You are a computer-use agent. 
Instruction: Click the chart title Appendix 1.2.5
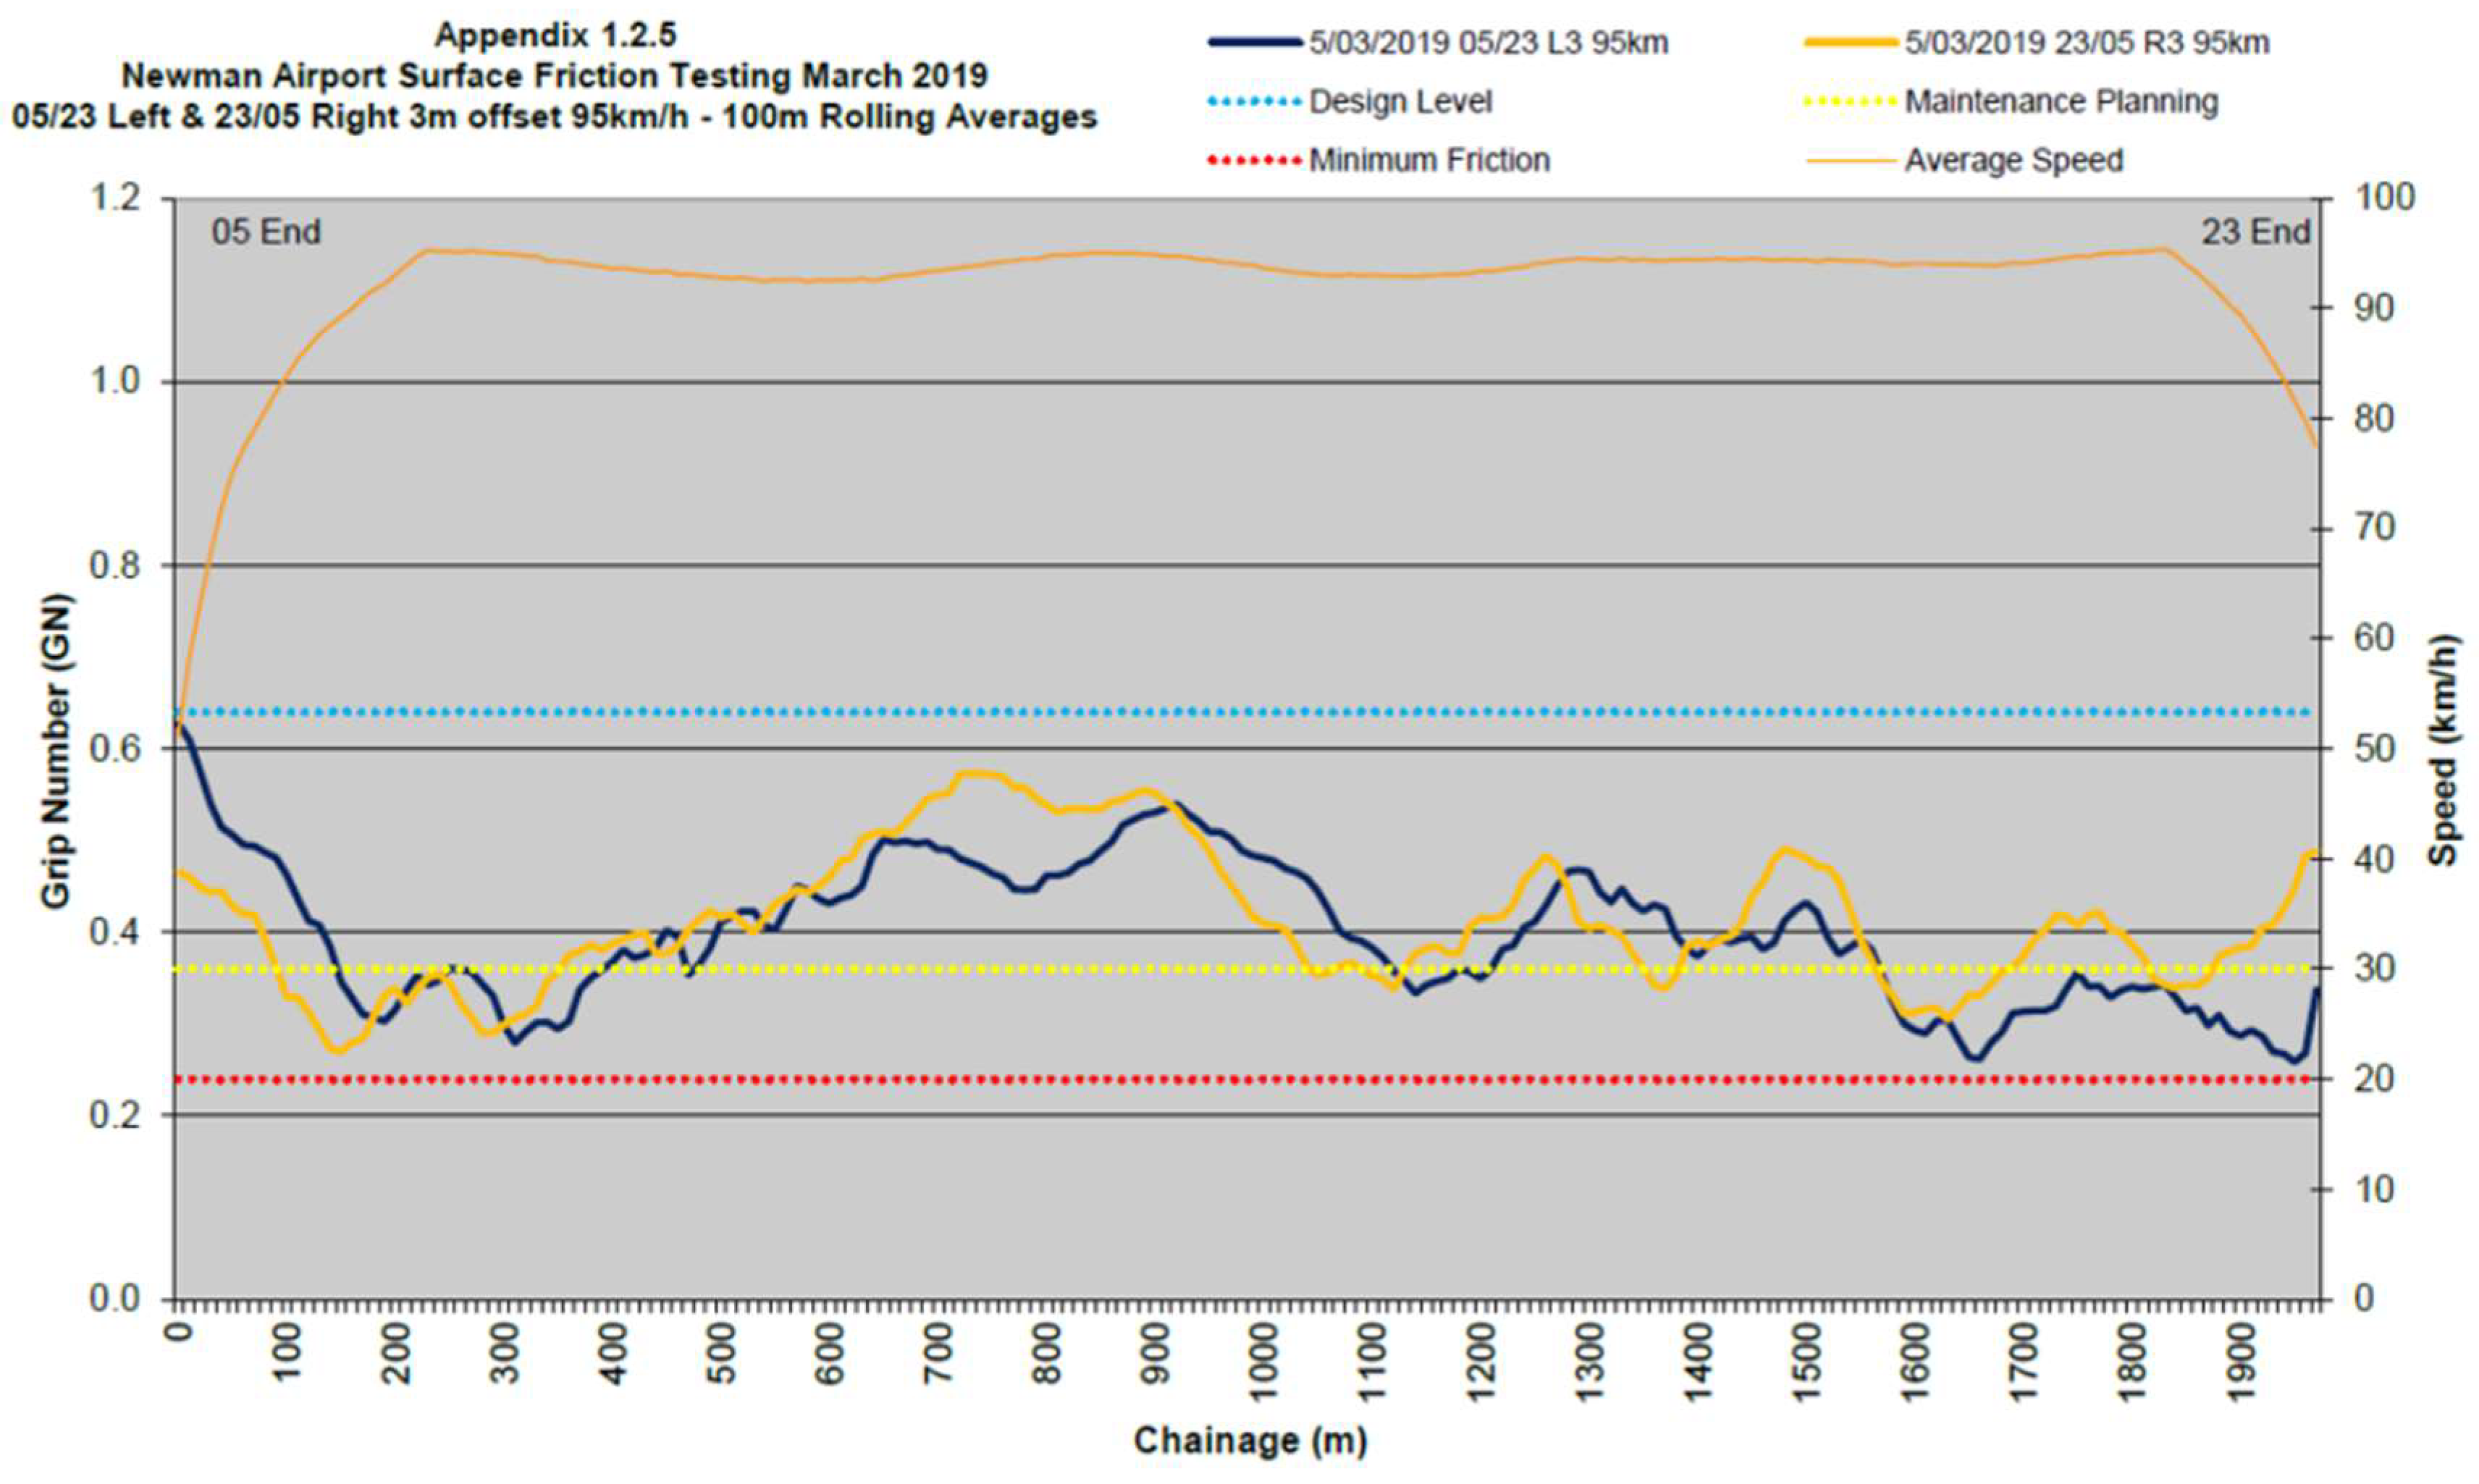[555, 35]
